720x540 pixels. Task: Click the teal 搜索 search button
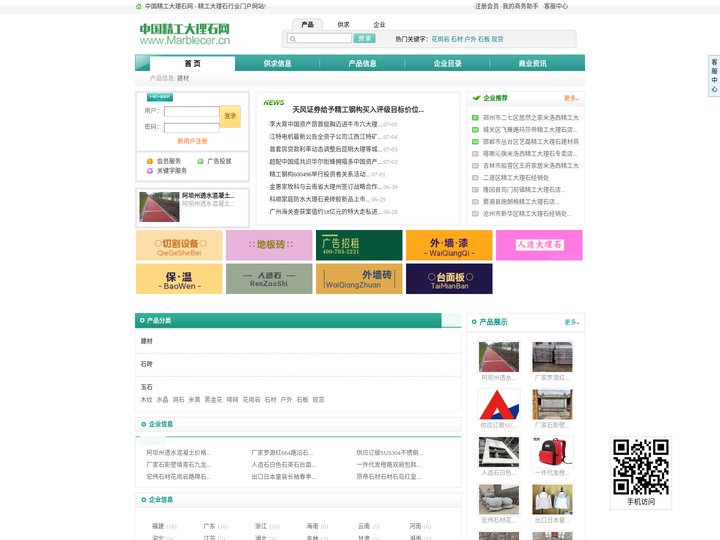365,39
